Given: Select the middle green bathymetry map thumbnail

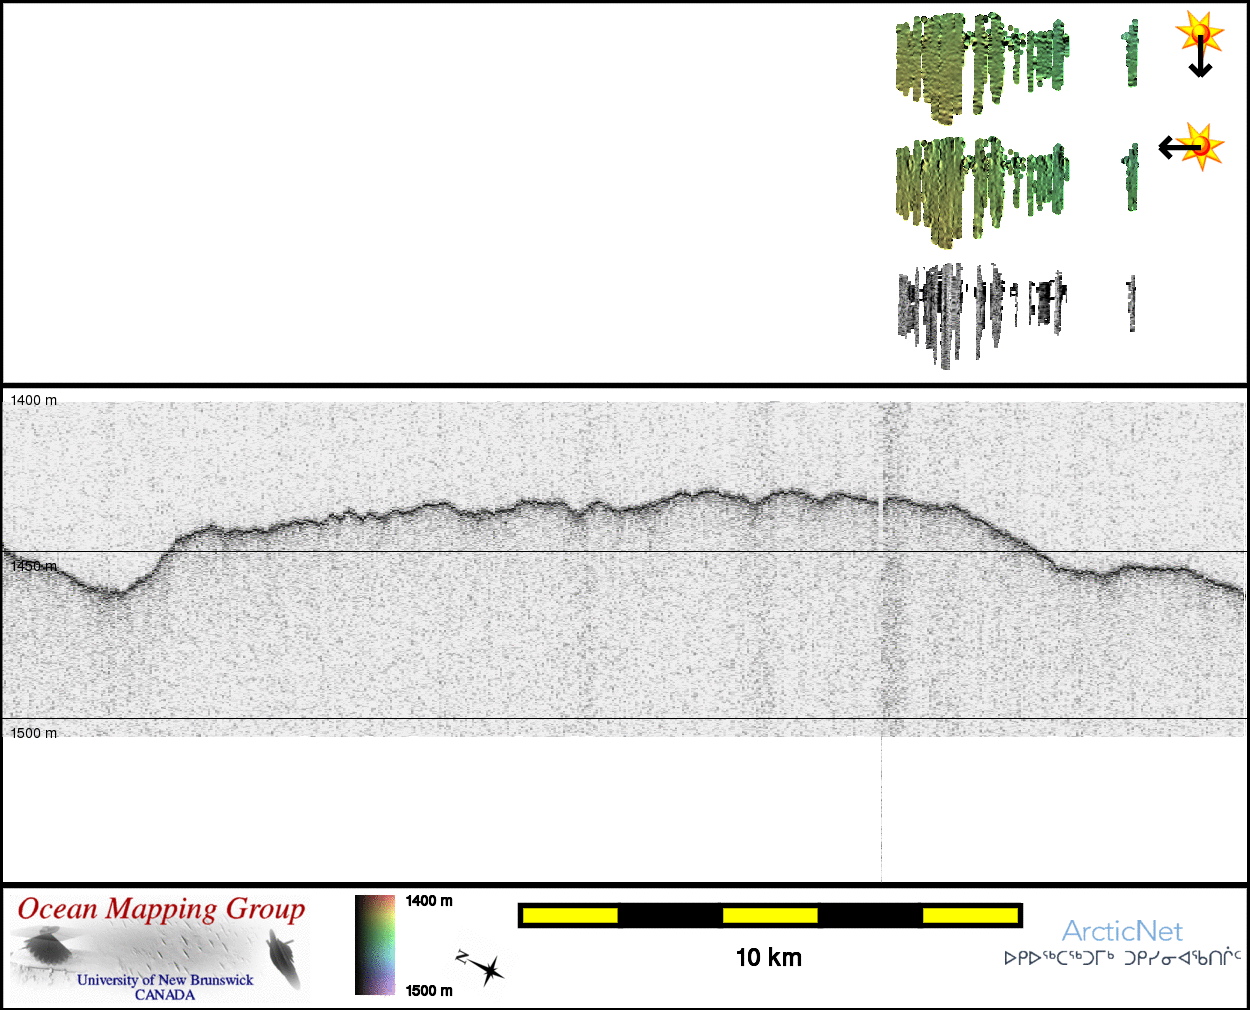Looking at the screenshot, I should [x=981, y=188].
